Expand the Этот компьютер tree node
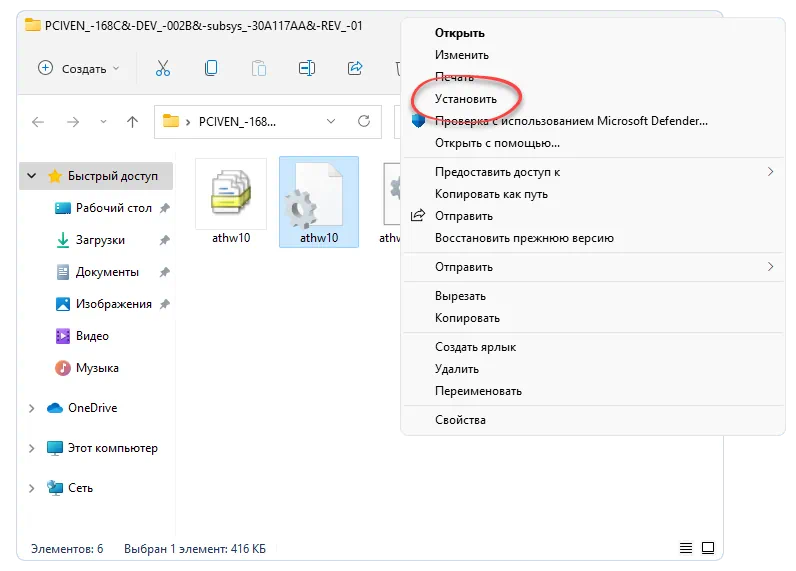Viewport: 796px width, 571px height. point(31,448)
